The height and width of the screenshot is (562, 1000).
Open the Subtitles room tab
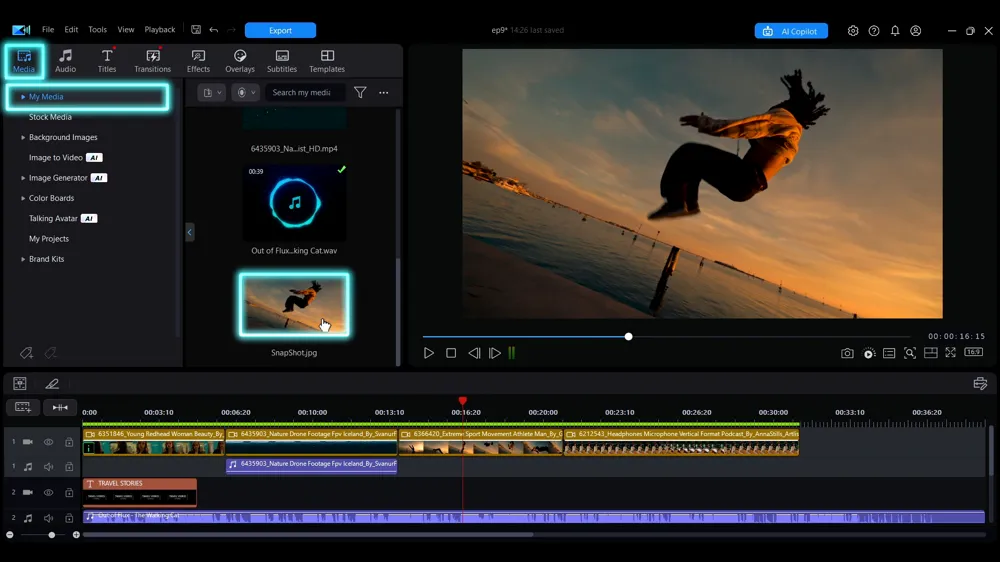click(282, 61)
